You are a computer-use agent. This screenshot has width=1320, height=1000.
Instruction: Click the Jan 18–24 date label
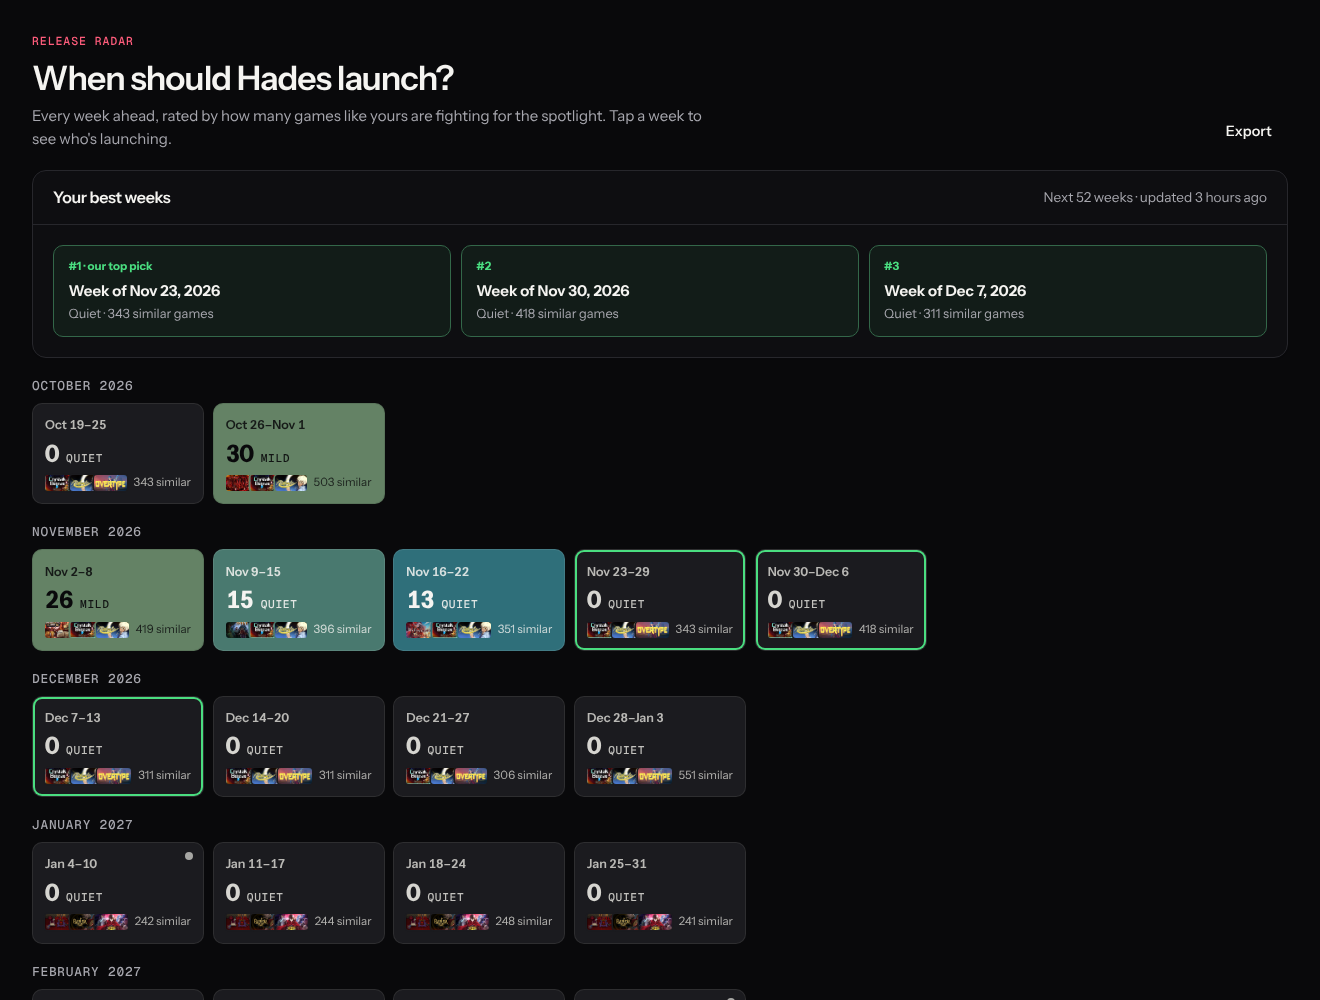[436, 864]
